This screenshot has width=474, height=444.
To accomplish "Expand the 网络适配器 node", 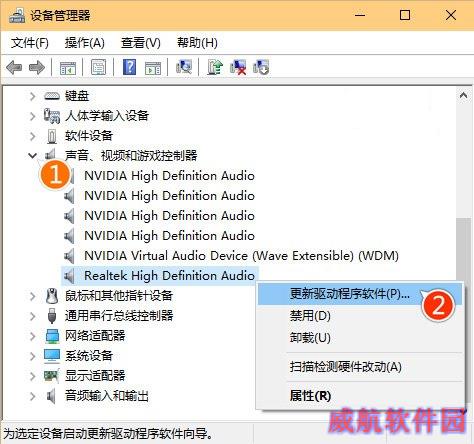I will click(x=32, y=336).
